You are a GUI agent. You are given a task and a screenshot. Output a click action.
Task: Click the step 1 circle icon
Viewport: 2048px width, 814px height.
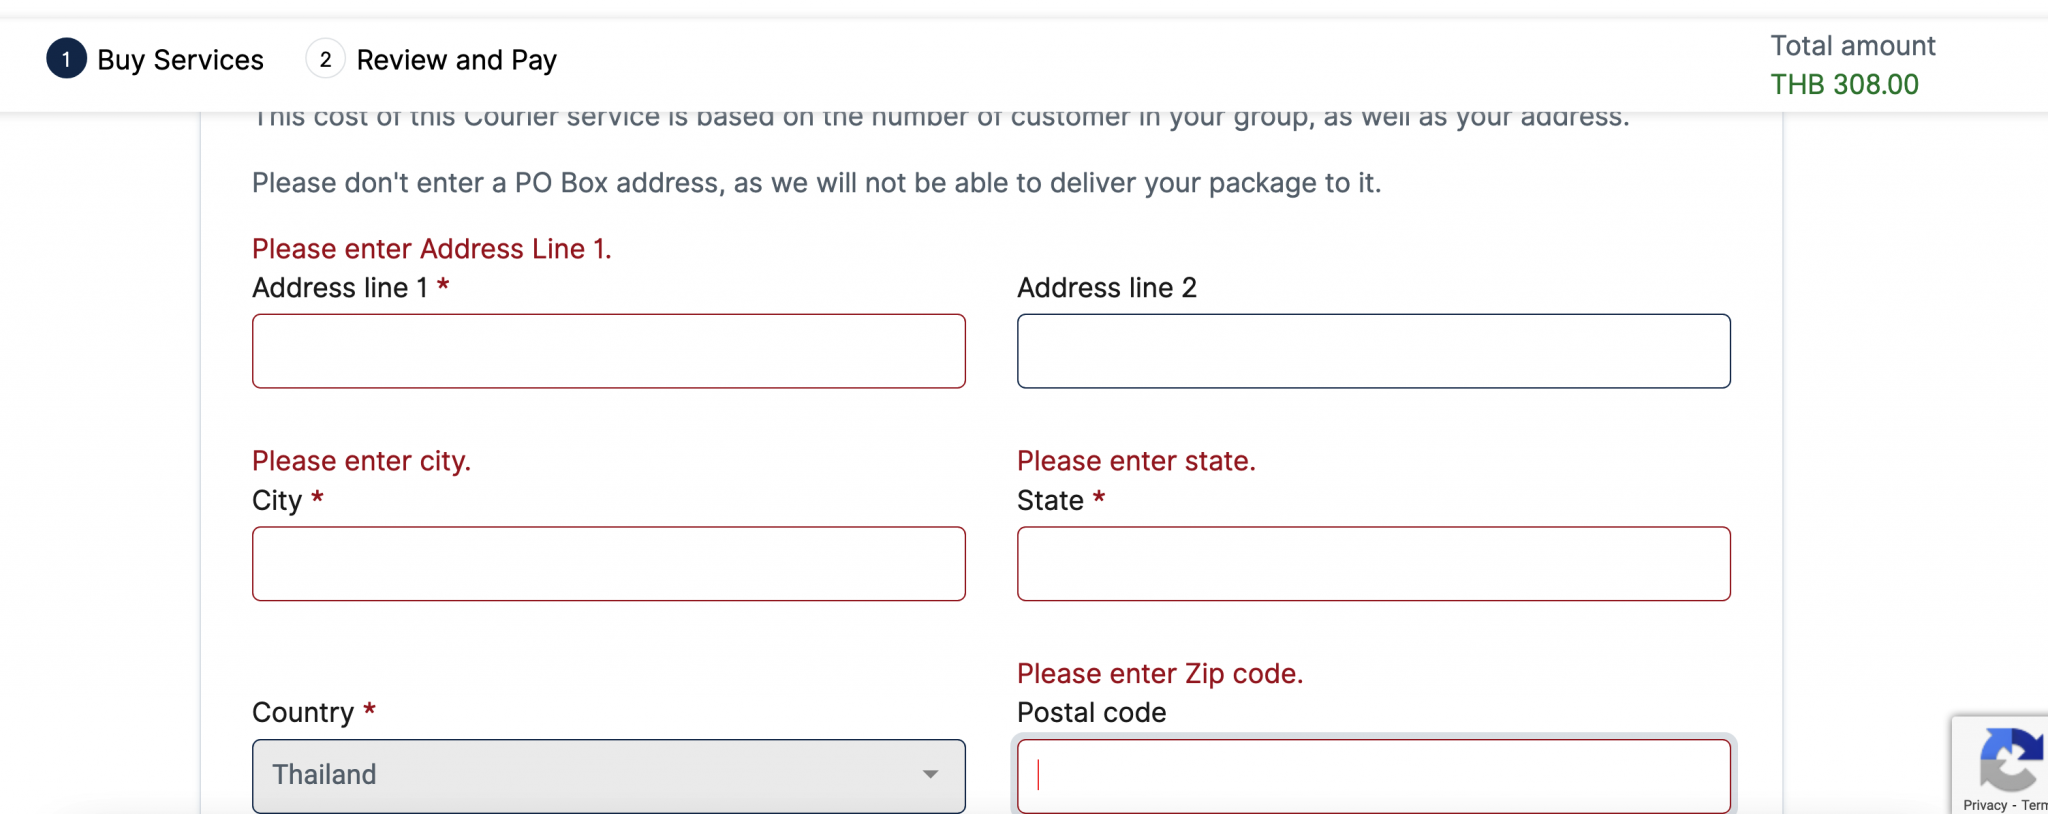click(66, 59)
